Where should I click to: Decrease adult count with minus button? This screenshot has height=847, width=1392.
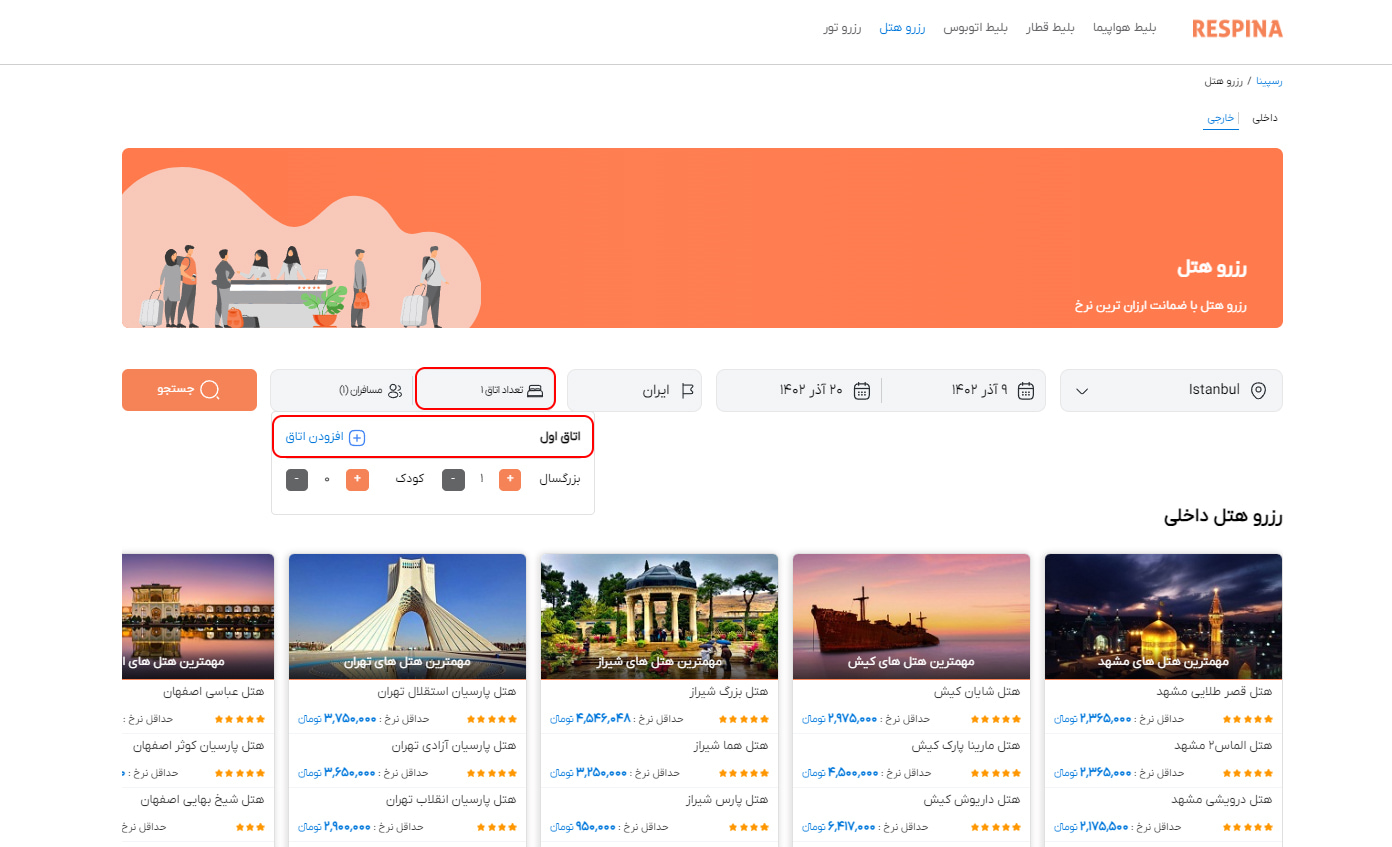pos(453,480)
